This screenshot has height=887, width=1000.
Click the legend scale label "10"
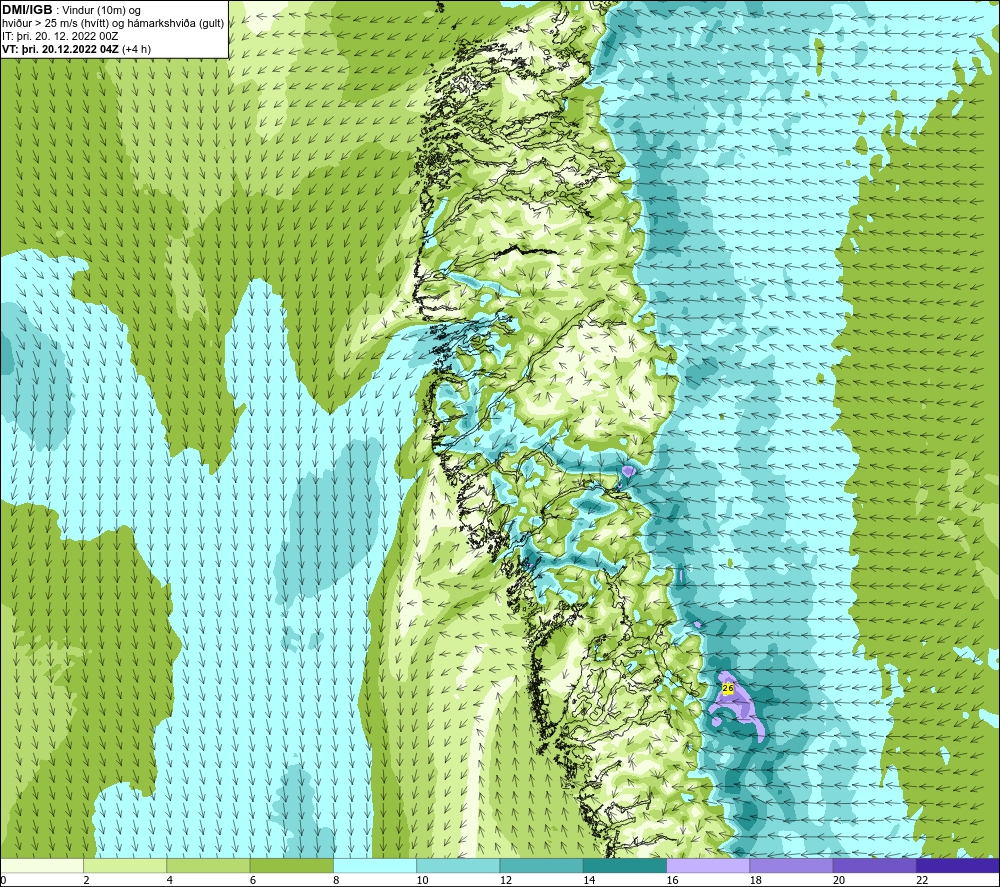(x=422, y=881)
